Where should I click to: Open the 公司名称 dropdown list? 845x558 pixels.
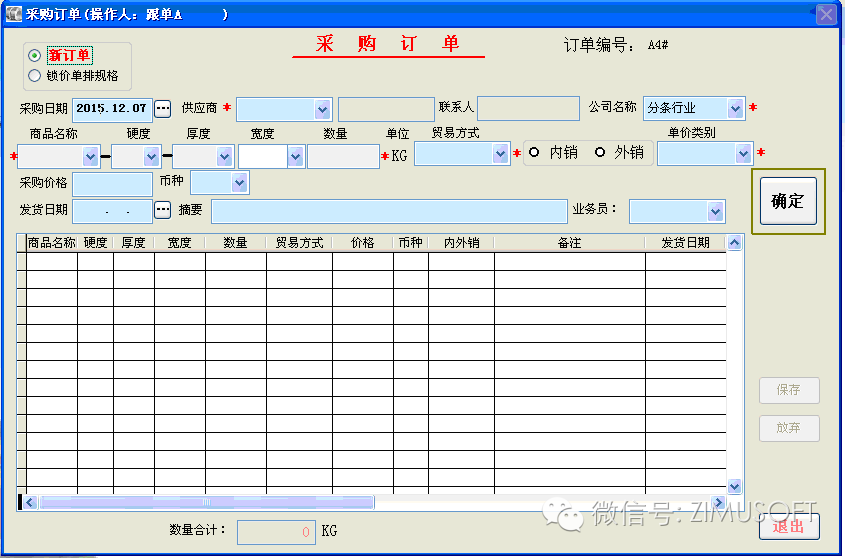pos(736,109)
